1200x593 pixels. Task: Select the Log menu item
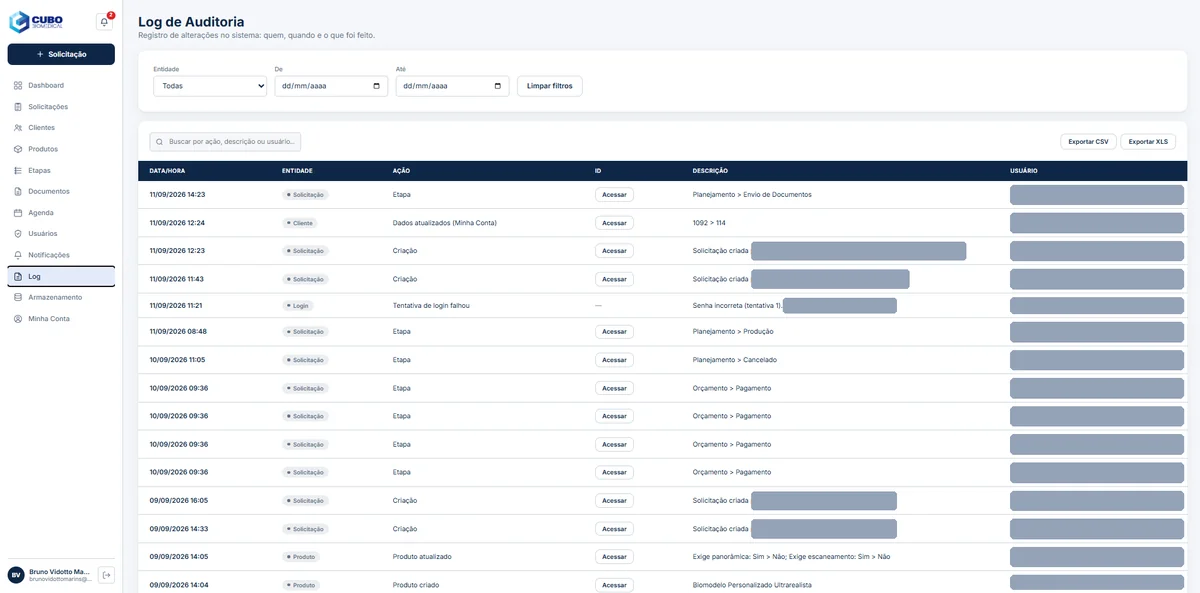(61, 276)
